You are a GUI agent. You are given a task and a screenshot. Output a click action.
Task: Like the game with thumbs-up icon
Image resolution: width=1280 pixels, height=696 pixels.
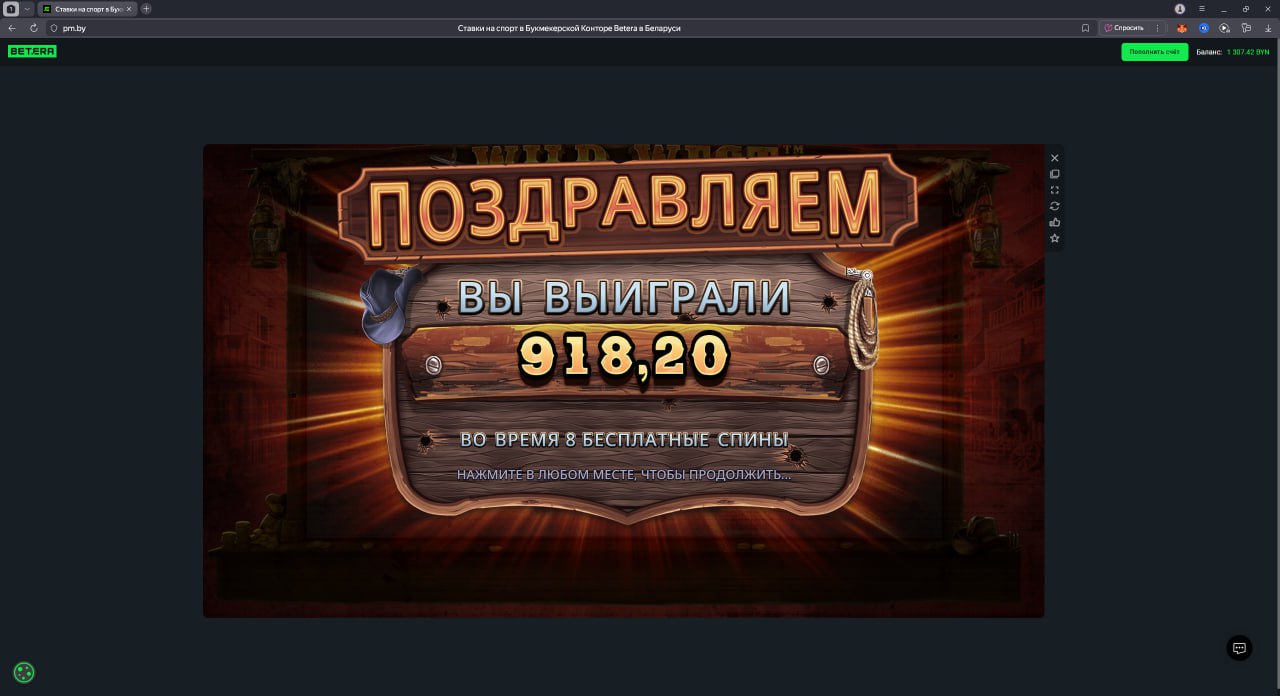coord(1054,222)
